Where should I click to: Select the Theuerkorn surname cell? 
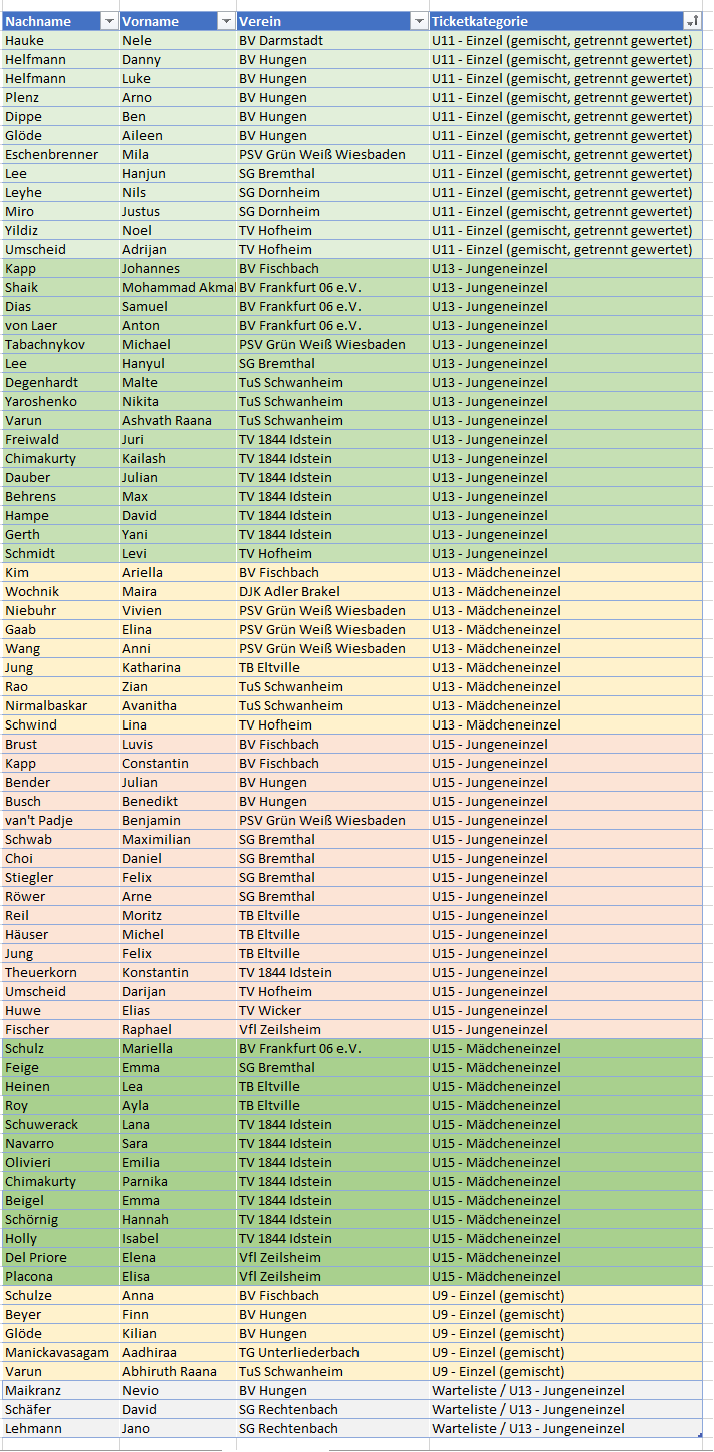tap(60, 972)
